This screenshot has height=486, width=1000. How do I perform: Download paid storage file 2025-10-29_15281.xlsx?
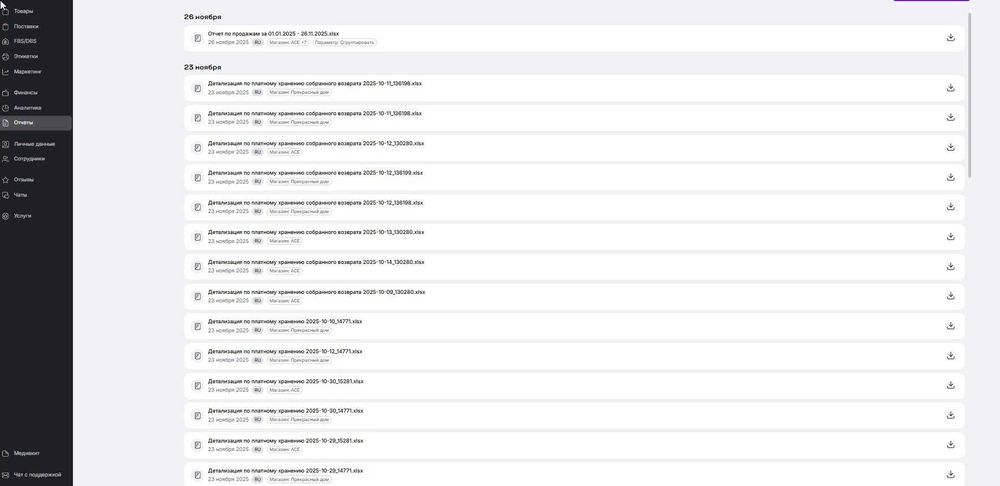(950, 445)
